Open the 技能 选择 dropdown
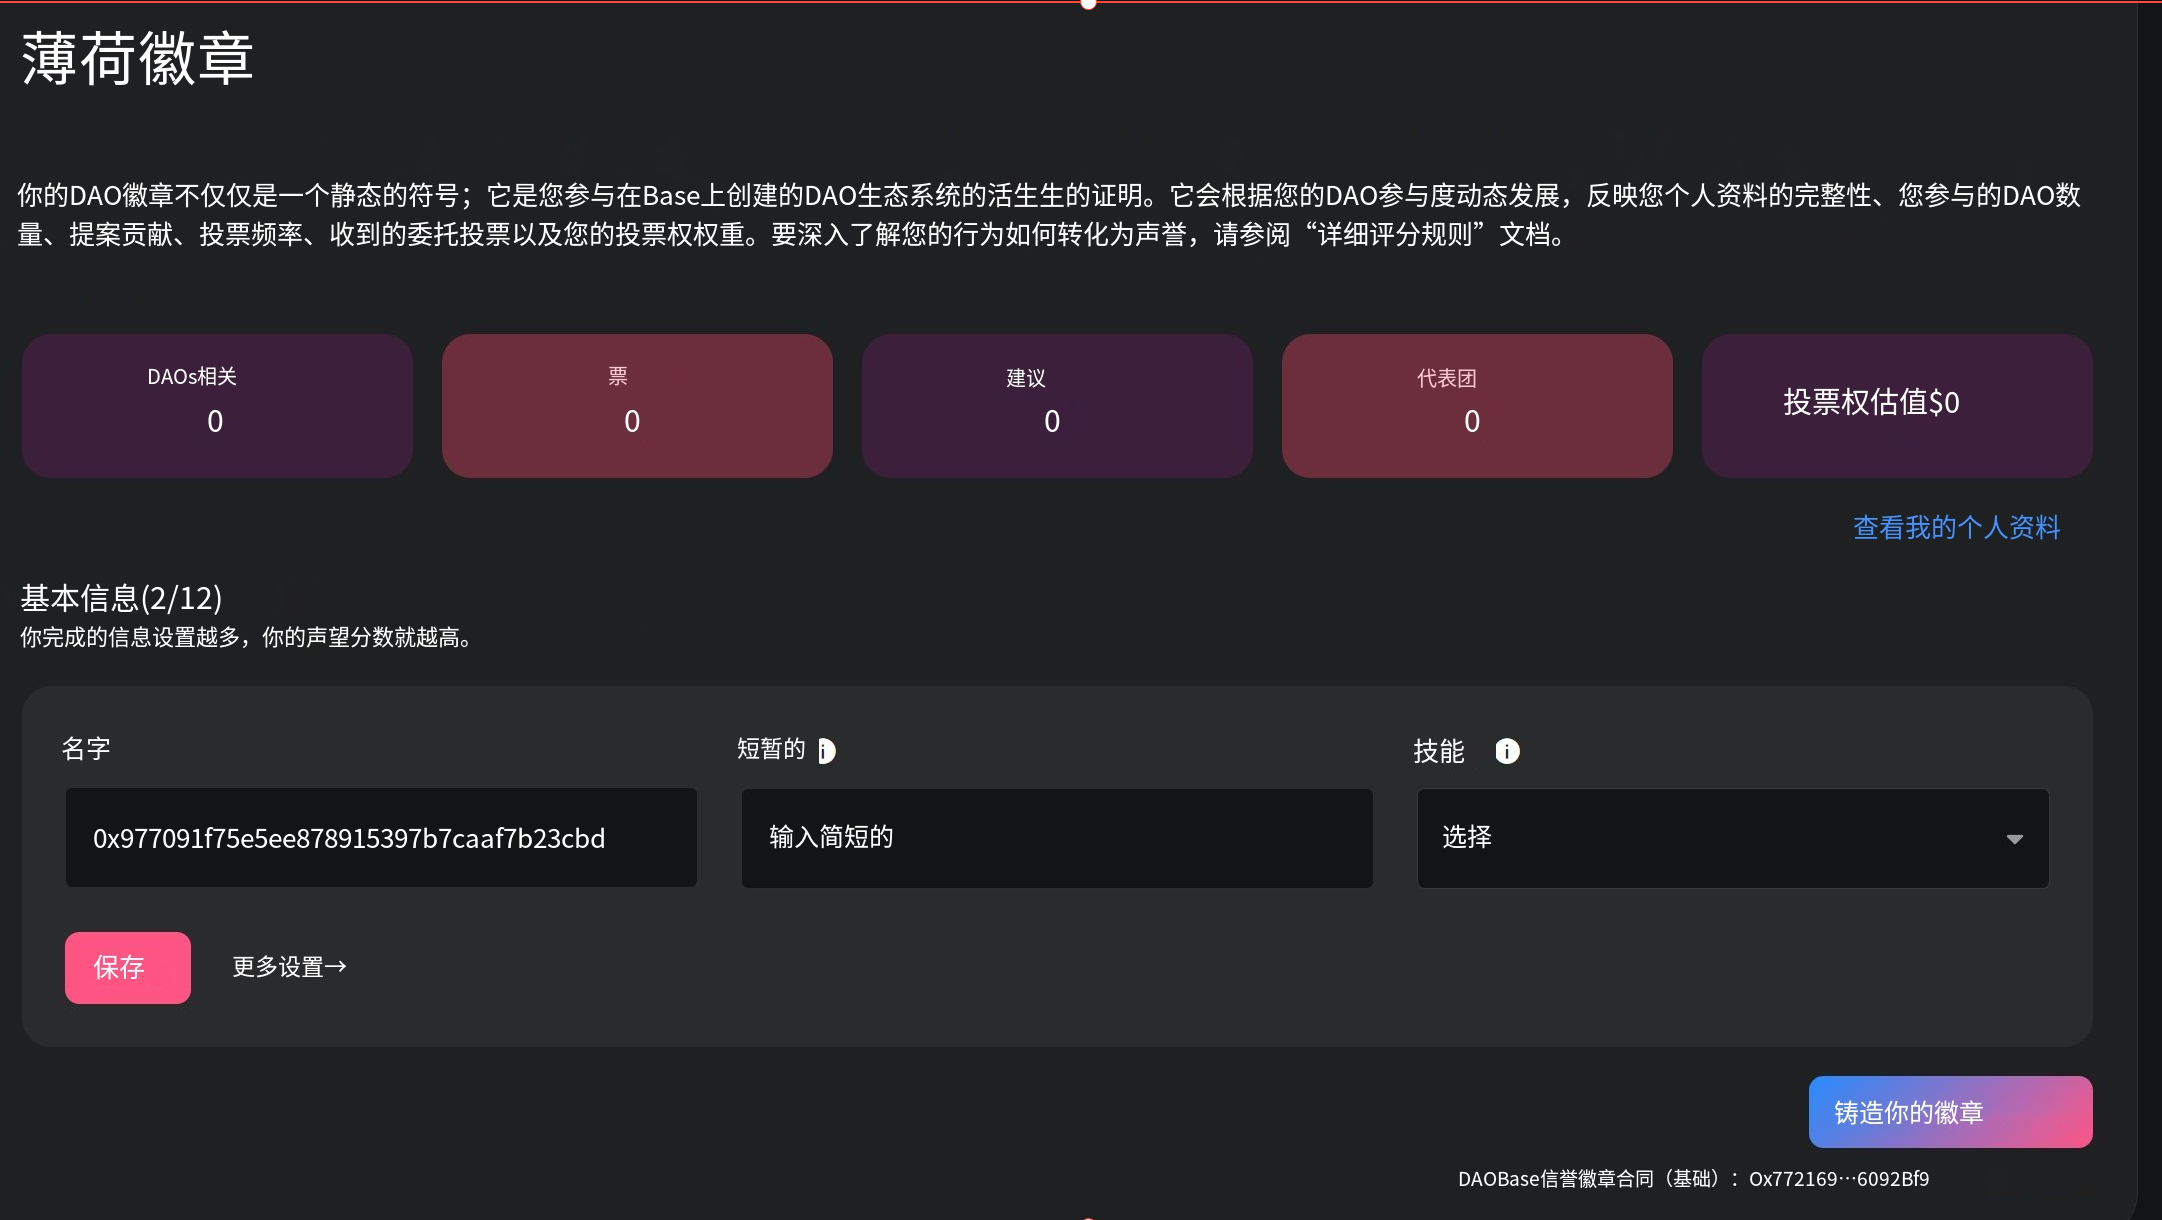The image size is (2162, 1220). [1733, 838]
